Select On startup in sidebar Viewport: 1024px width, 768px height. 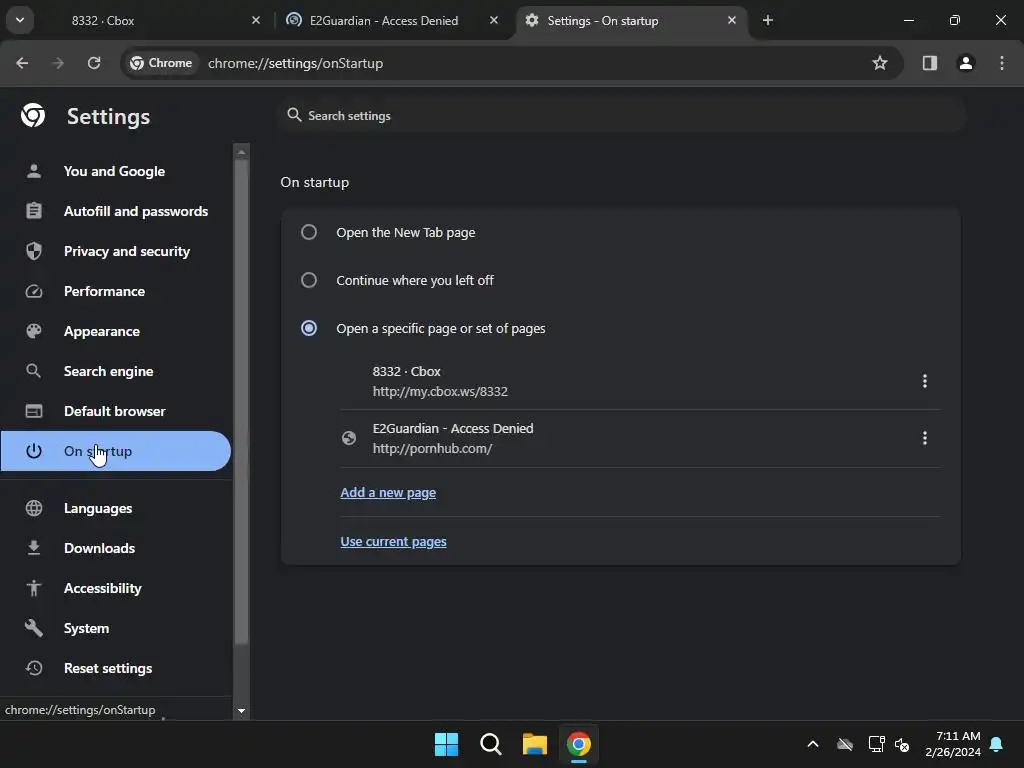116,451
